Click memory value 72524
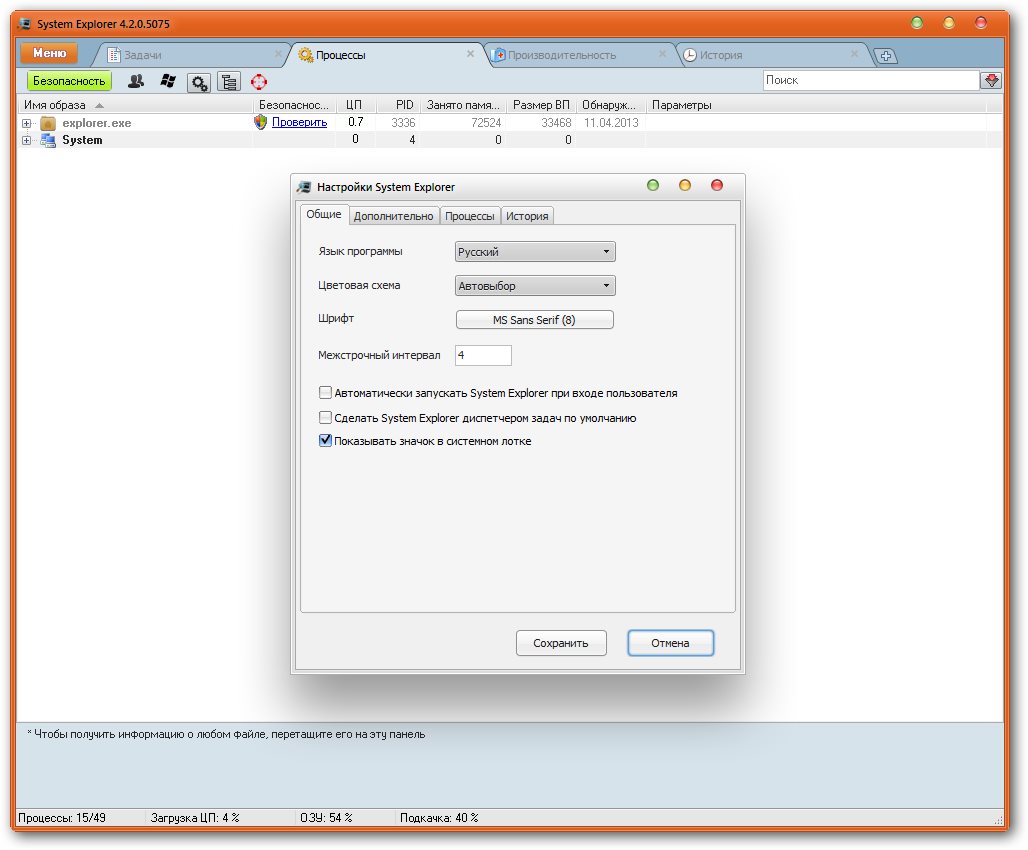 [486, 123]
